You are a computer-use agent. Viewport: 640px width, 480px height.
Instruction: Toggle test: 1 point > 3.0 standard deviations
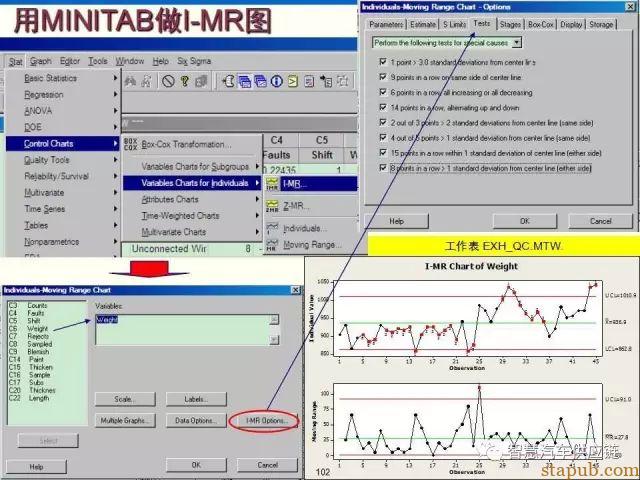pyautogui.click(x=383, y=62)
